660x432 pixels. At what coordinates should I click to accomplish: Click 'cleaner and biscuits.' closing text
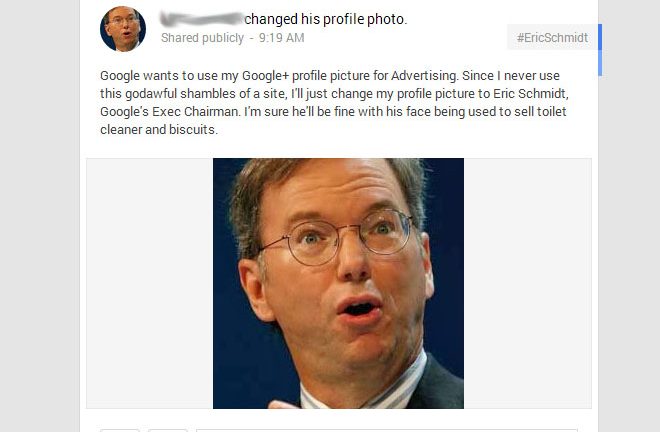pos(159,130)
